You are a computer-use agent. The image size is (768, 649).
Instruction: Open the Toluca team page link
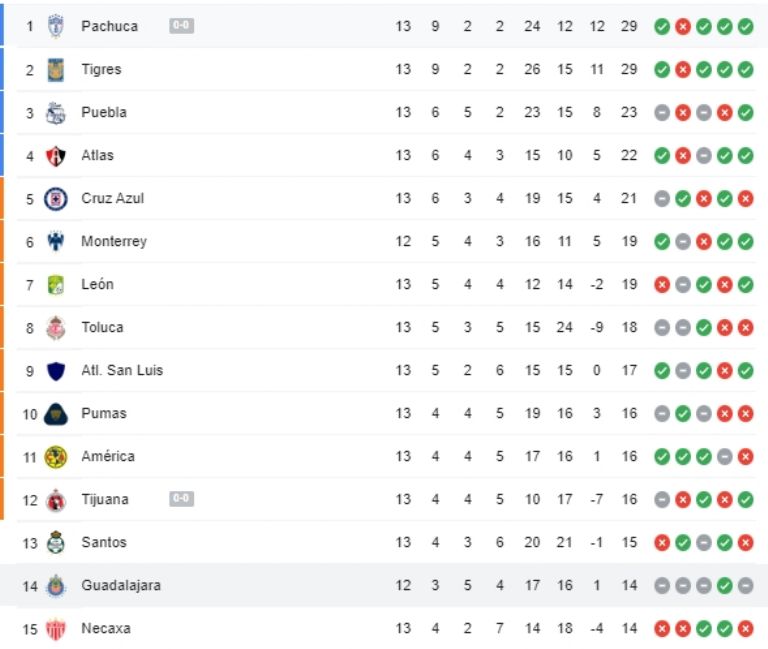[x=102, y=327]
